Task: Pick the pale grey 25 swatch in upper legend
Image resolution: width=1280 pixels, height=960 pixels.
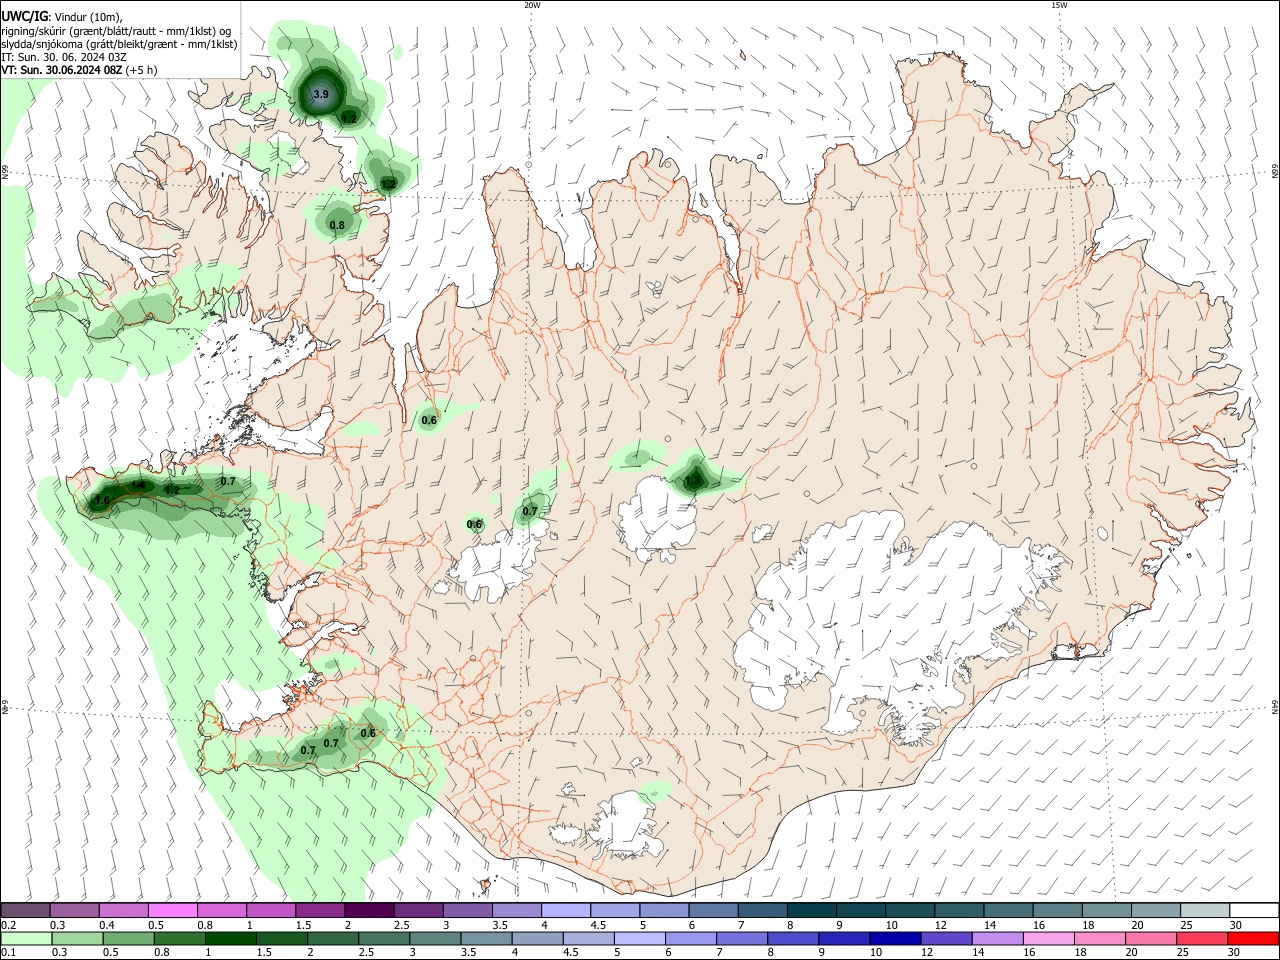Action: tap(1204, 910)
